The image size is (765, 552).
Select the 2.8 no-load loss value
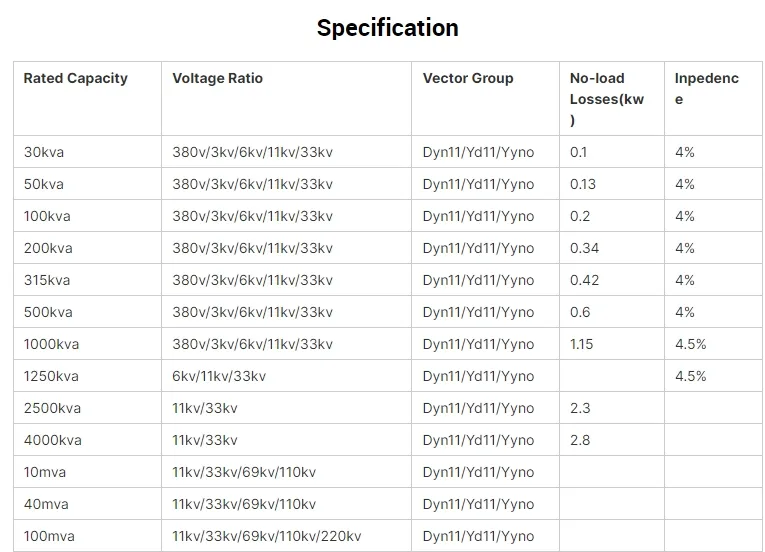pos(580,440)
